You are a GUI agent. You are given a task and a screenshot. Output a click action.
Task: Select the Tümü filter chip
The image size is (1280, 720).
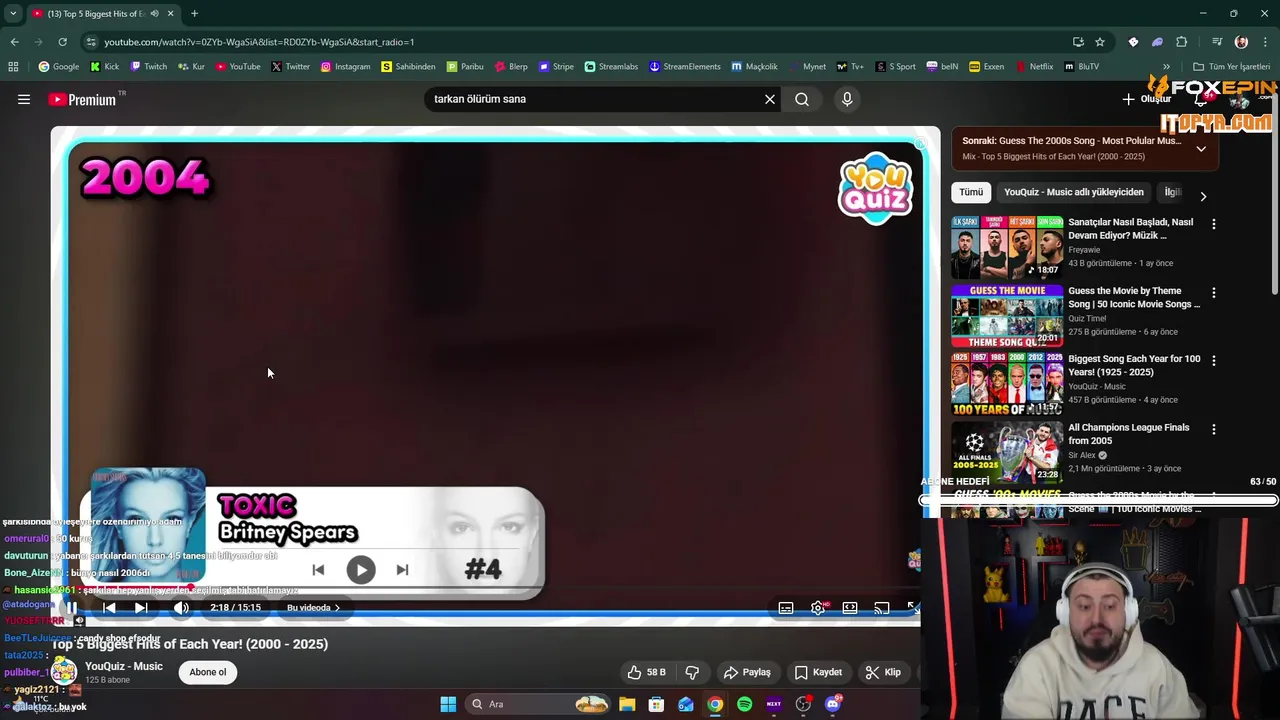(971, 192)
